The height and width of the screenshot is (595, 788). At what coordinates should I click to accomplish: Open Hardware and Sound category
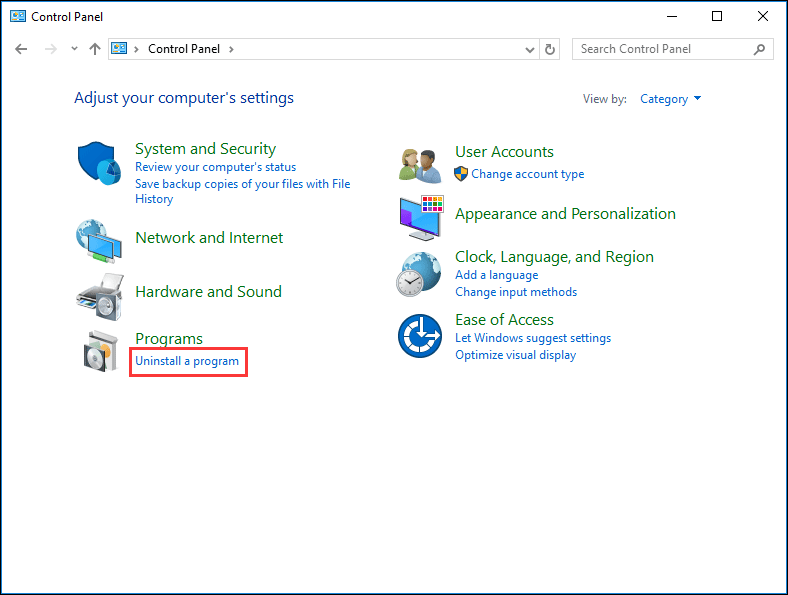(x=209, y=291)
